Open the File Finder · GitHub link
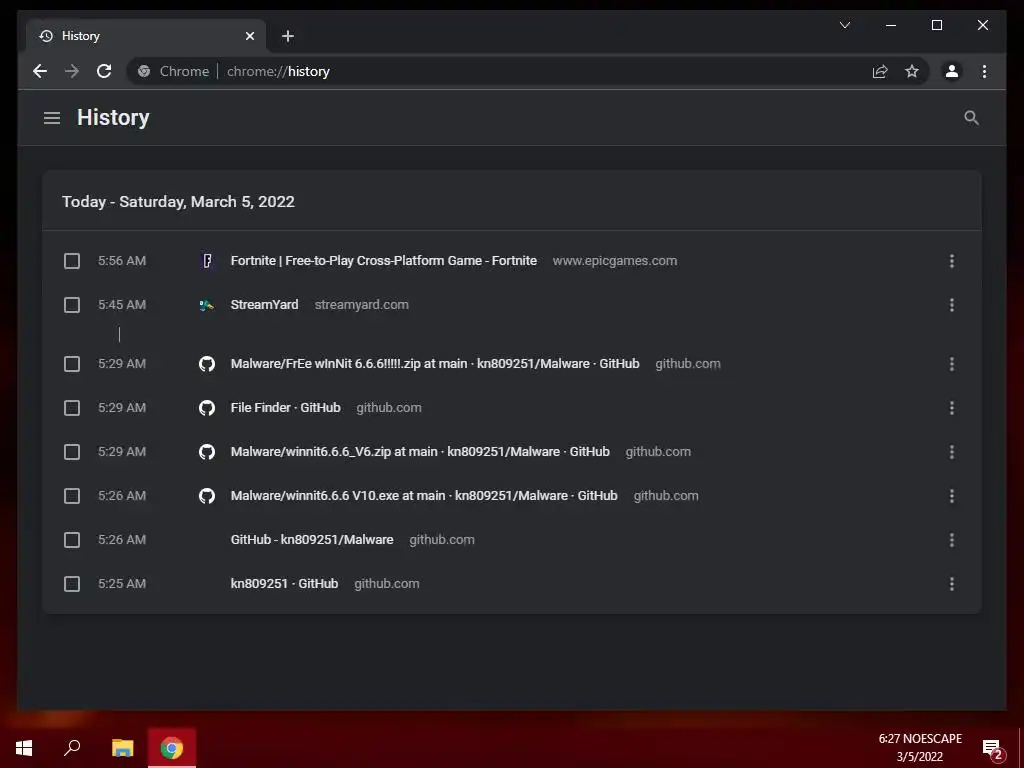The height and width of the screenshot is (768, 1024). (x=285, y=408)
